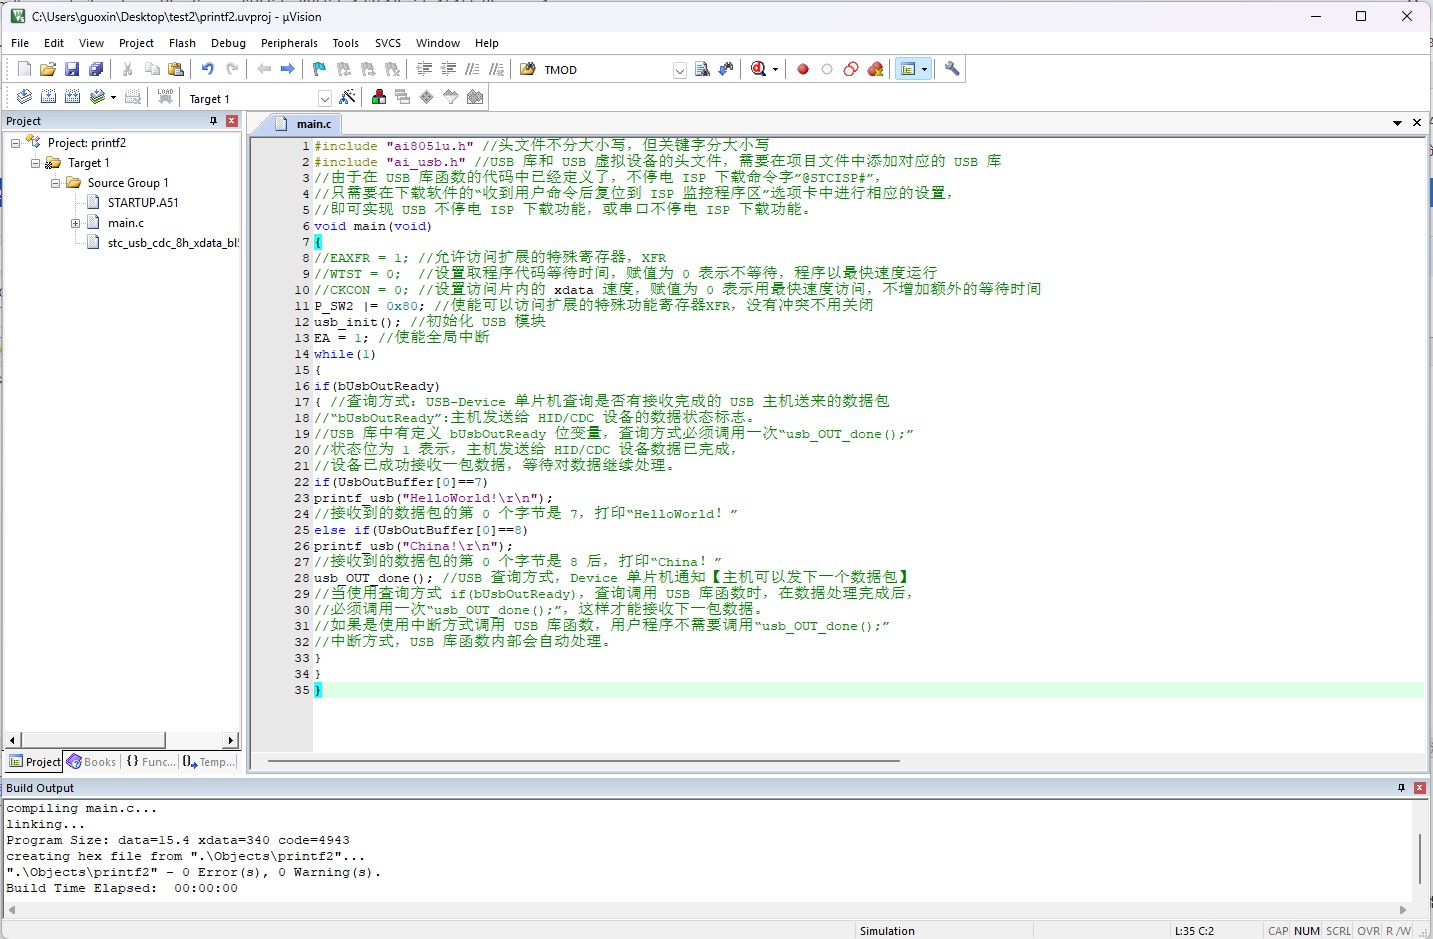Select the Project panel tab
The height and width of the screenshot is (939, 1433).
pyautogui.click(x=35, y=762)
